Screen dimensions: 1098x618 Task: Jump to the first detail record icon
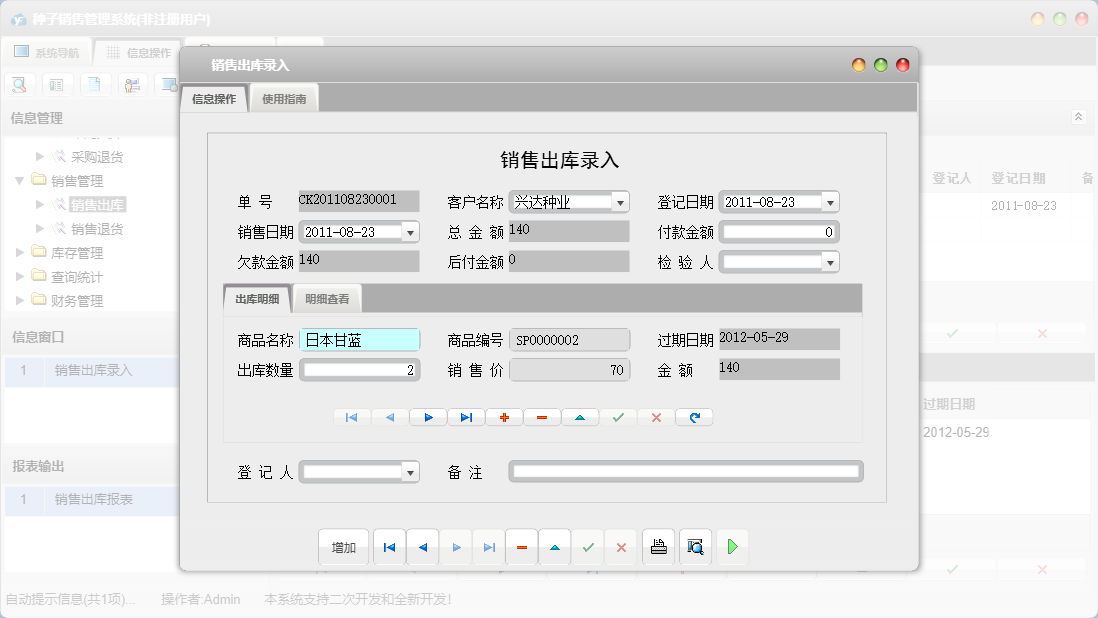(351, 417)
